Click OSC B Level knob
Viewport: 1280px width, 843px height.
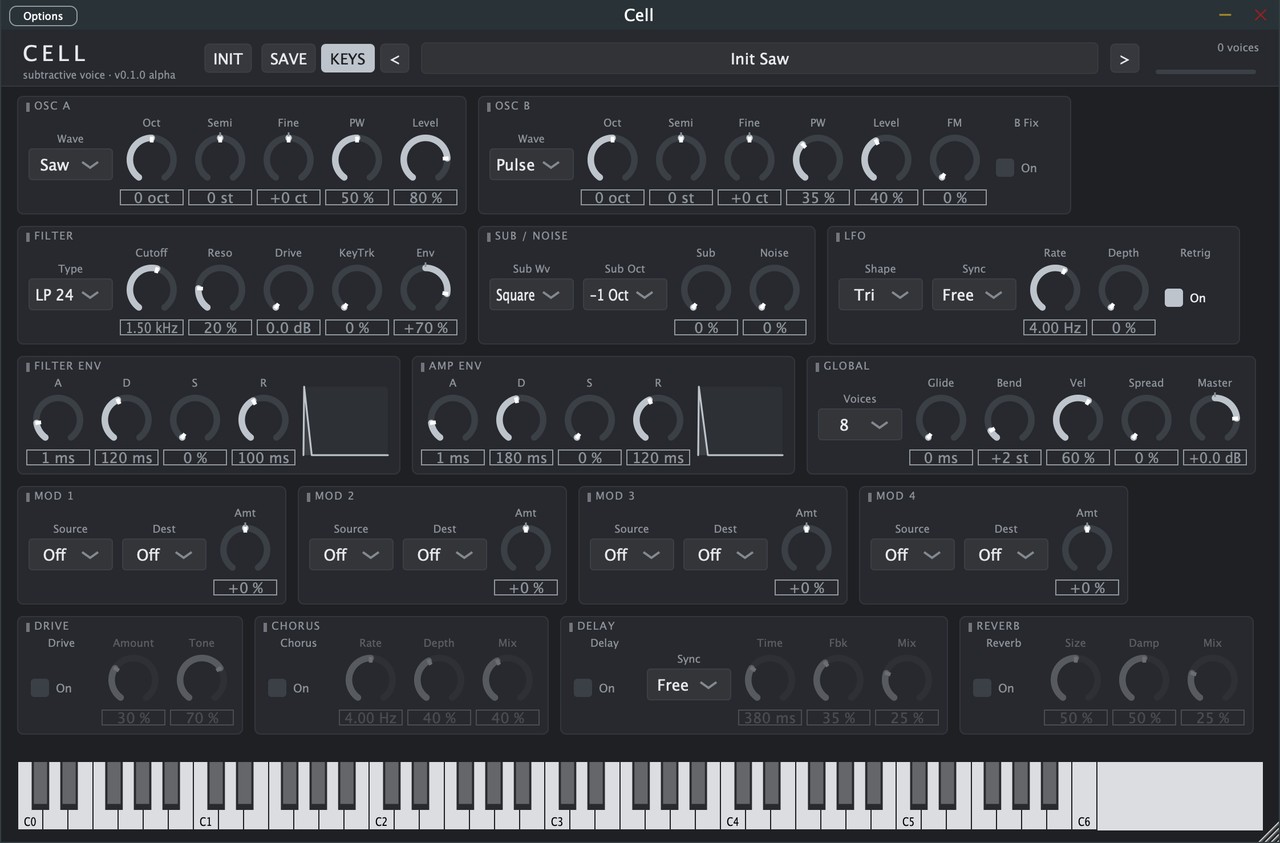[886, 160]
